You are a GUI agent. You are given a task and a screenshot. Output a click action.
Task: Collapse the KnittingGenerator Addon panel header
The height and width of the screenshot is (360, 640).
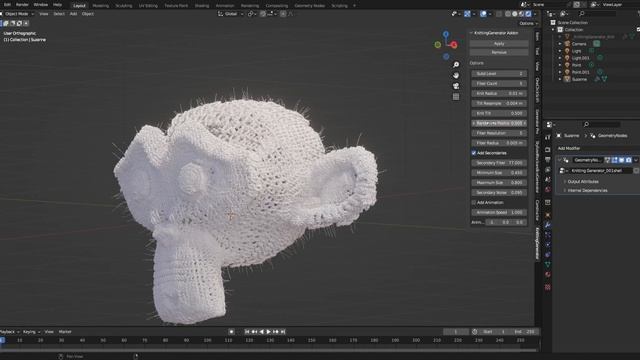(x=496, y=33)
